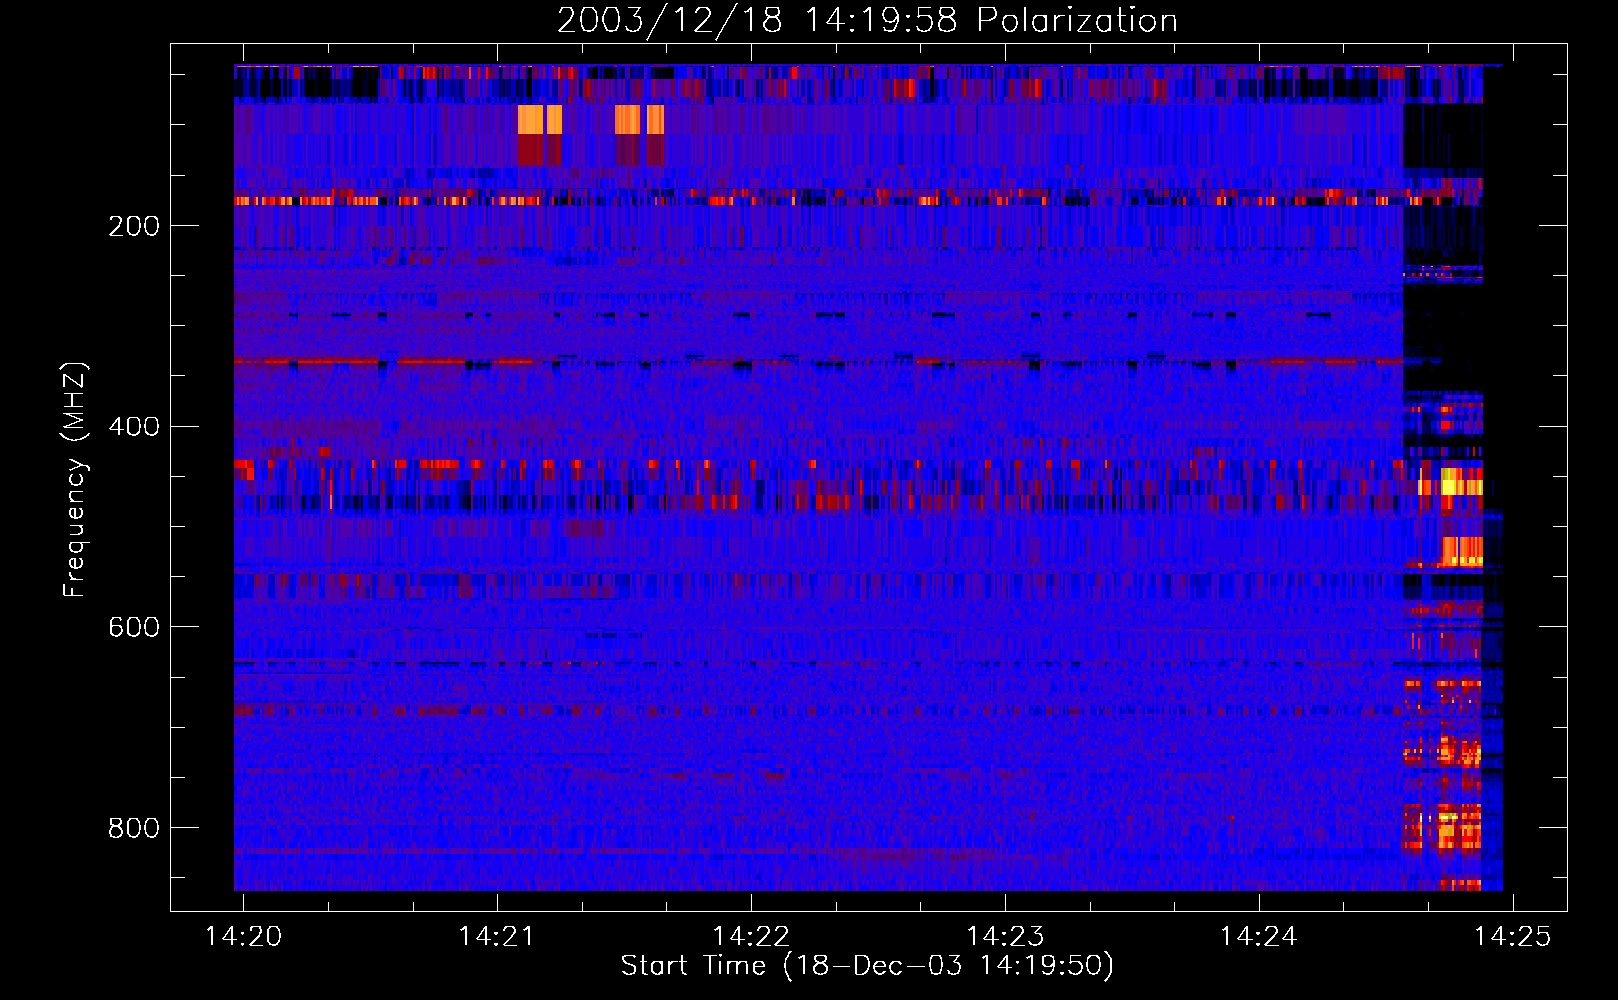Click the 200 frequency tick label

pyautogui.click(x=134, y=226)
